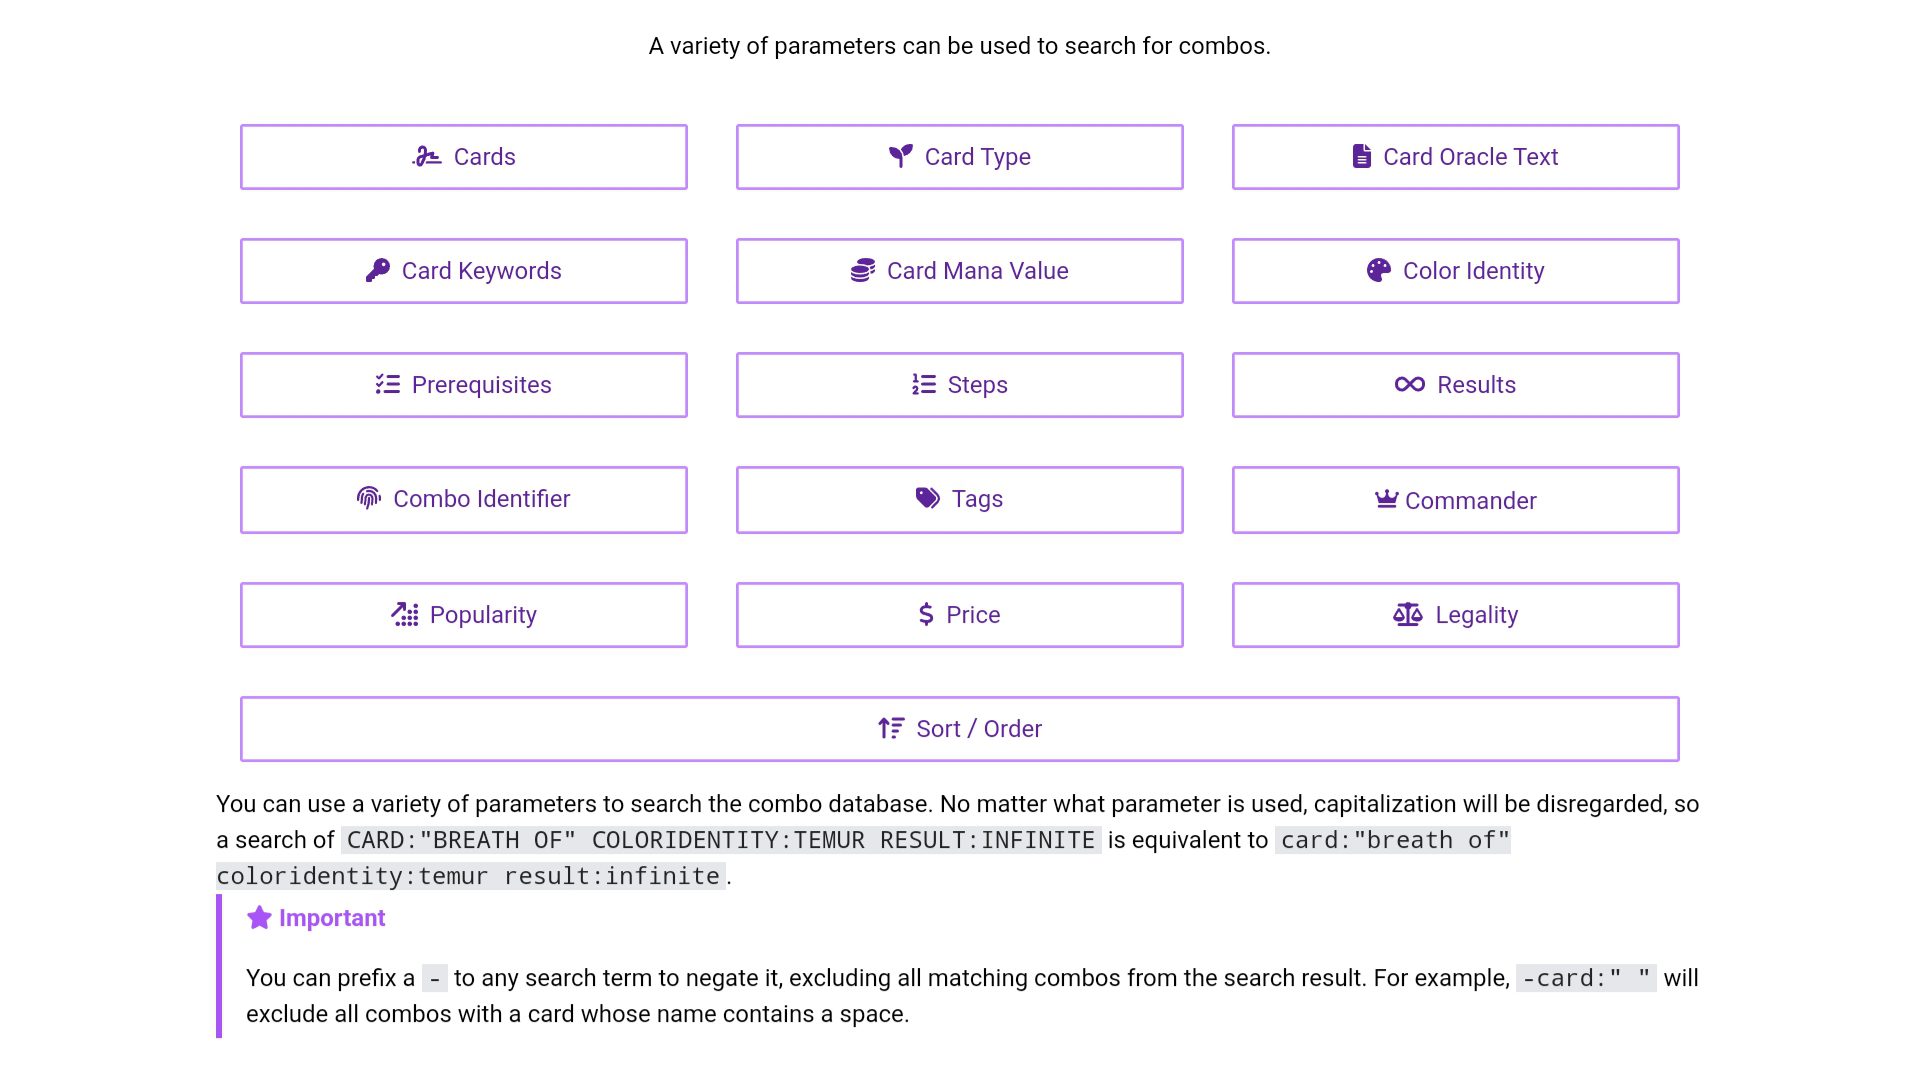Viewport: 1920px width, 1065px height.
Task: Click the uppercase CARD:"BREATH OF" code example
Action: pyautogui.click(x=720, y=840)
